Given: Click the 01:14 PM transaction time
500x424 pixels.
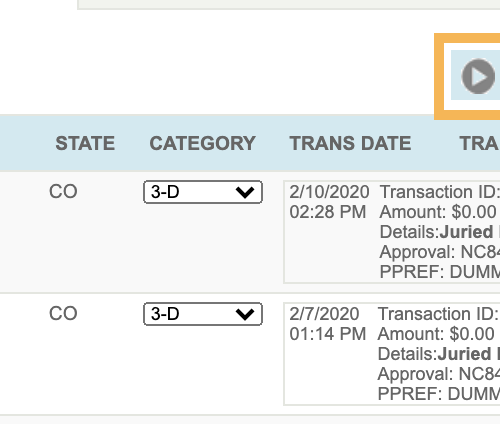Looking at the screenshot, I should pos(328,334).
